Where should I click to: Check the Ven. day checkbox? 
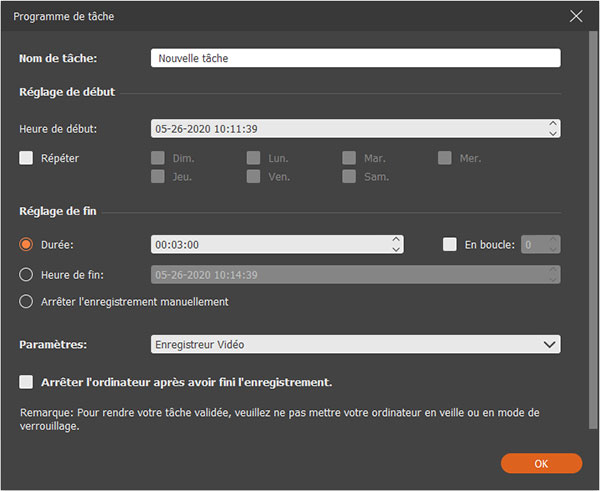(253, 177)
